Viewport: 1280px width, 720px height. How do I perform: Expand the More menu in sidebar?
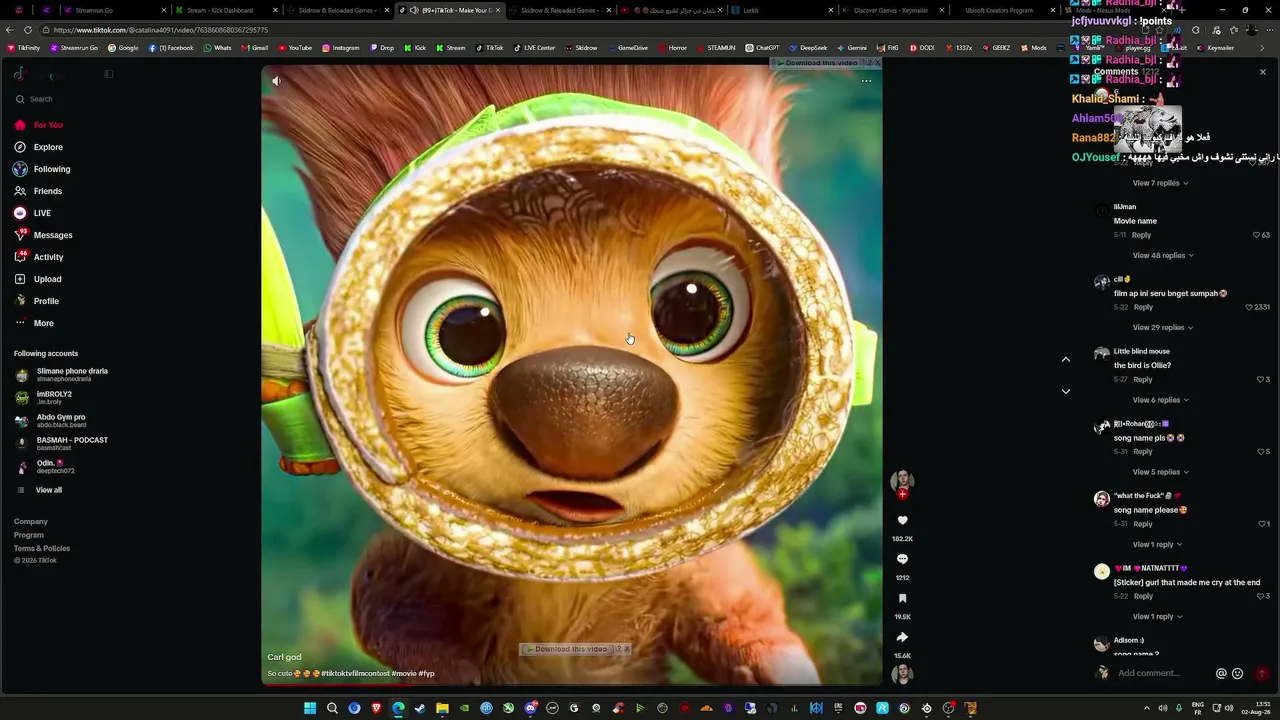(34, 323)
